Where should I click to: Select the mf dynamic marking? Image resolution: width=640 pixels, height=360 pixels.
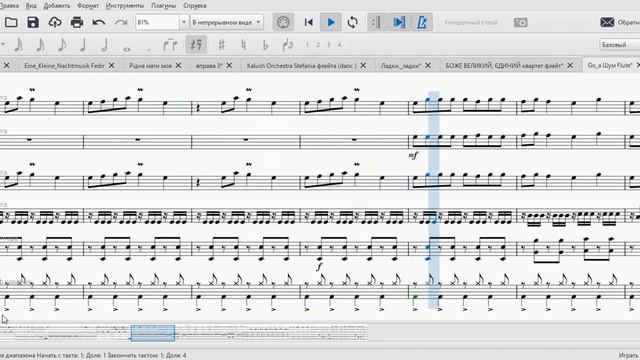(413, 155)
